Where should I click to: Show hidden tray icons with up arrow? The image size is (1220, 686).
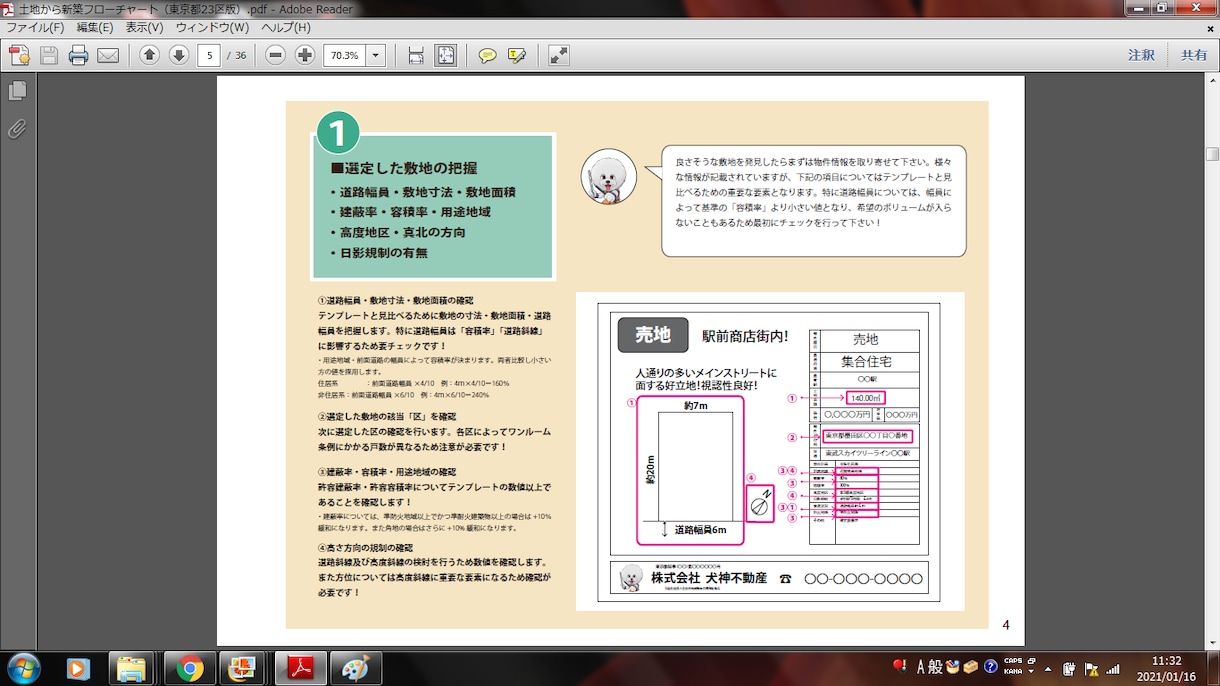tap(1046, 668)
